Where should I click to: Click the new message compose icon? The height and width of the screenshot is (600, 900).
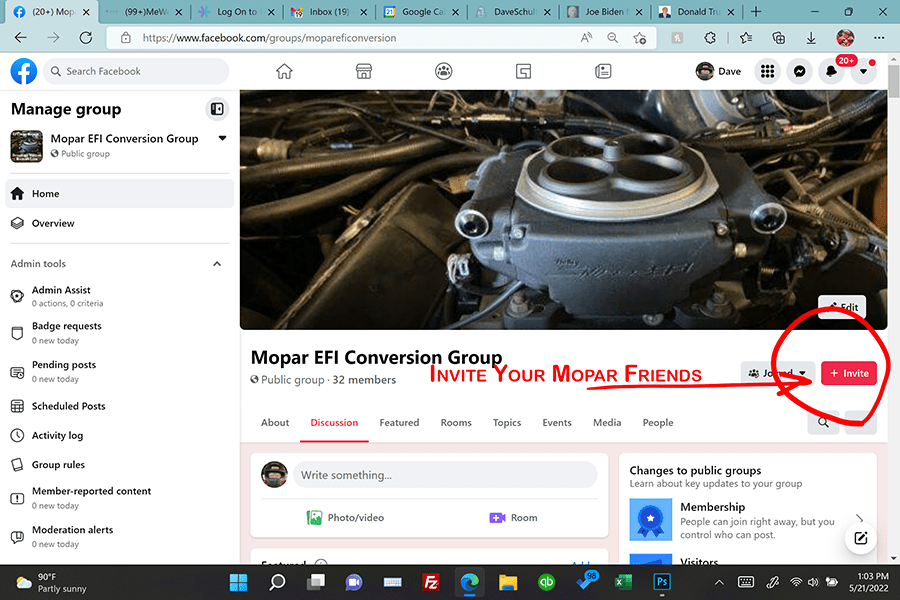pos(860,538)
